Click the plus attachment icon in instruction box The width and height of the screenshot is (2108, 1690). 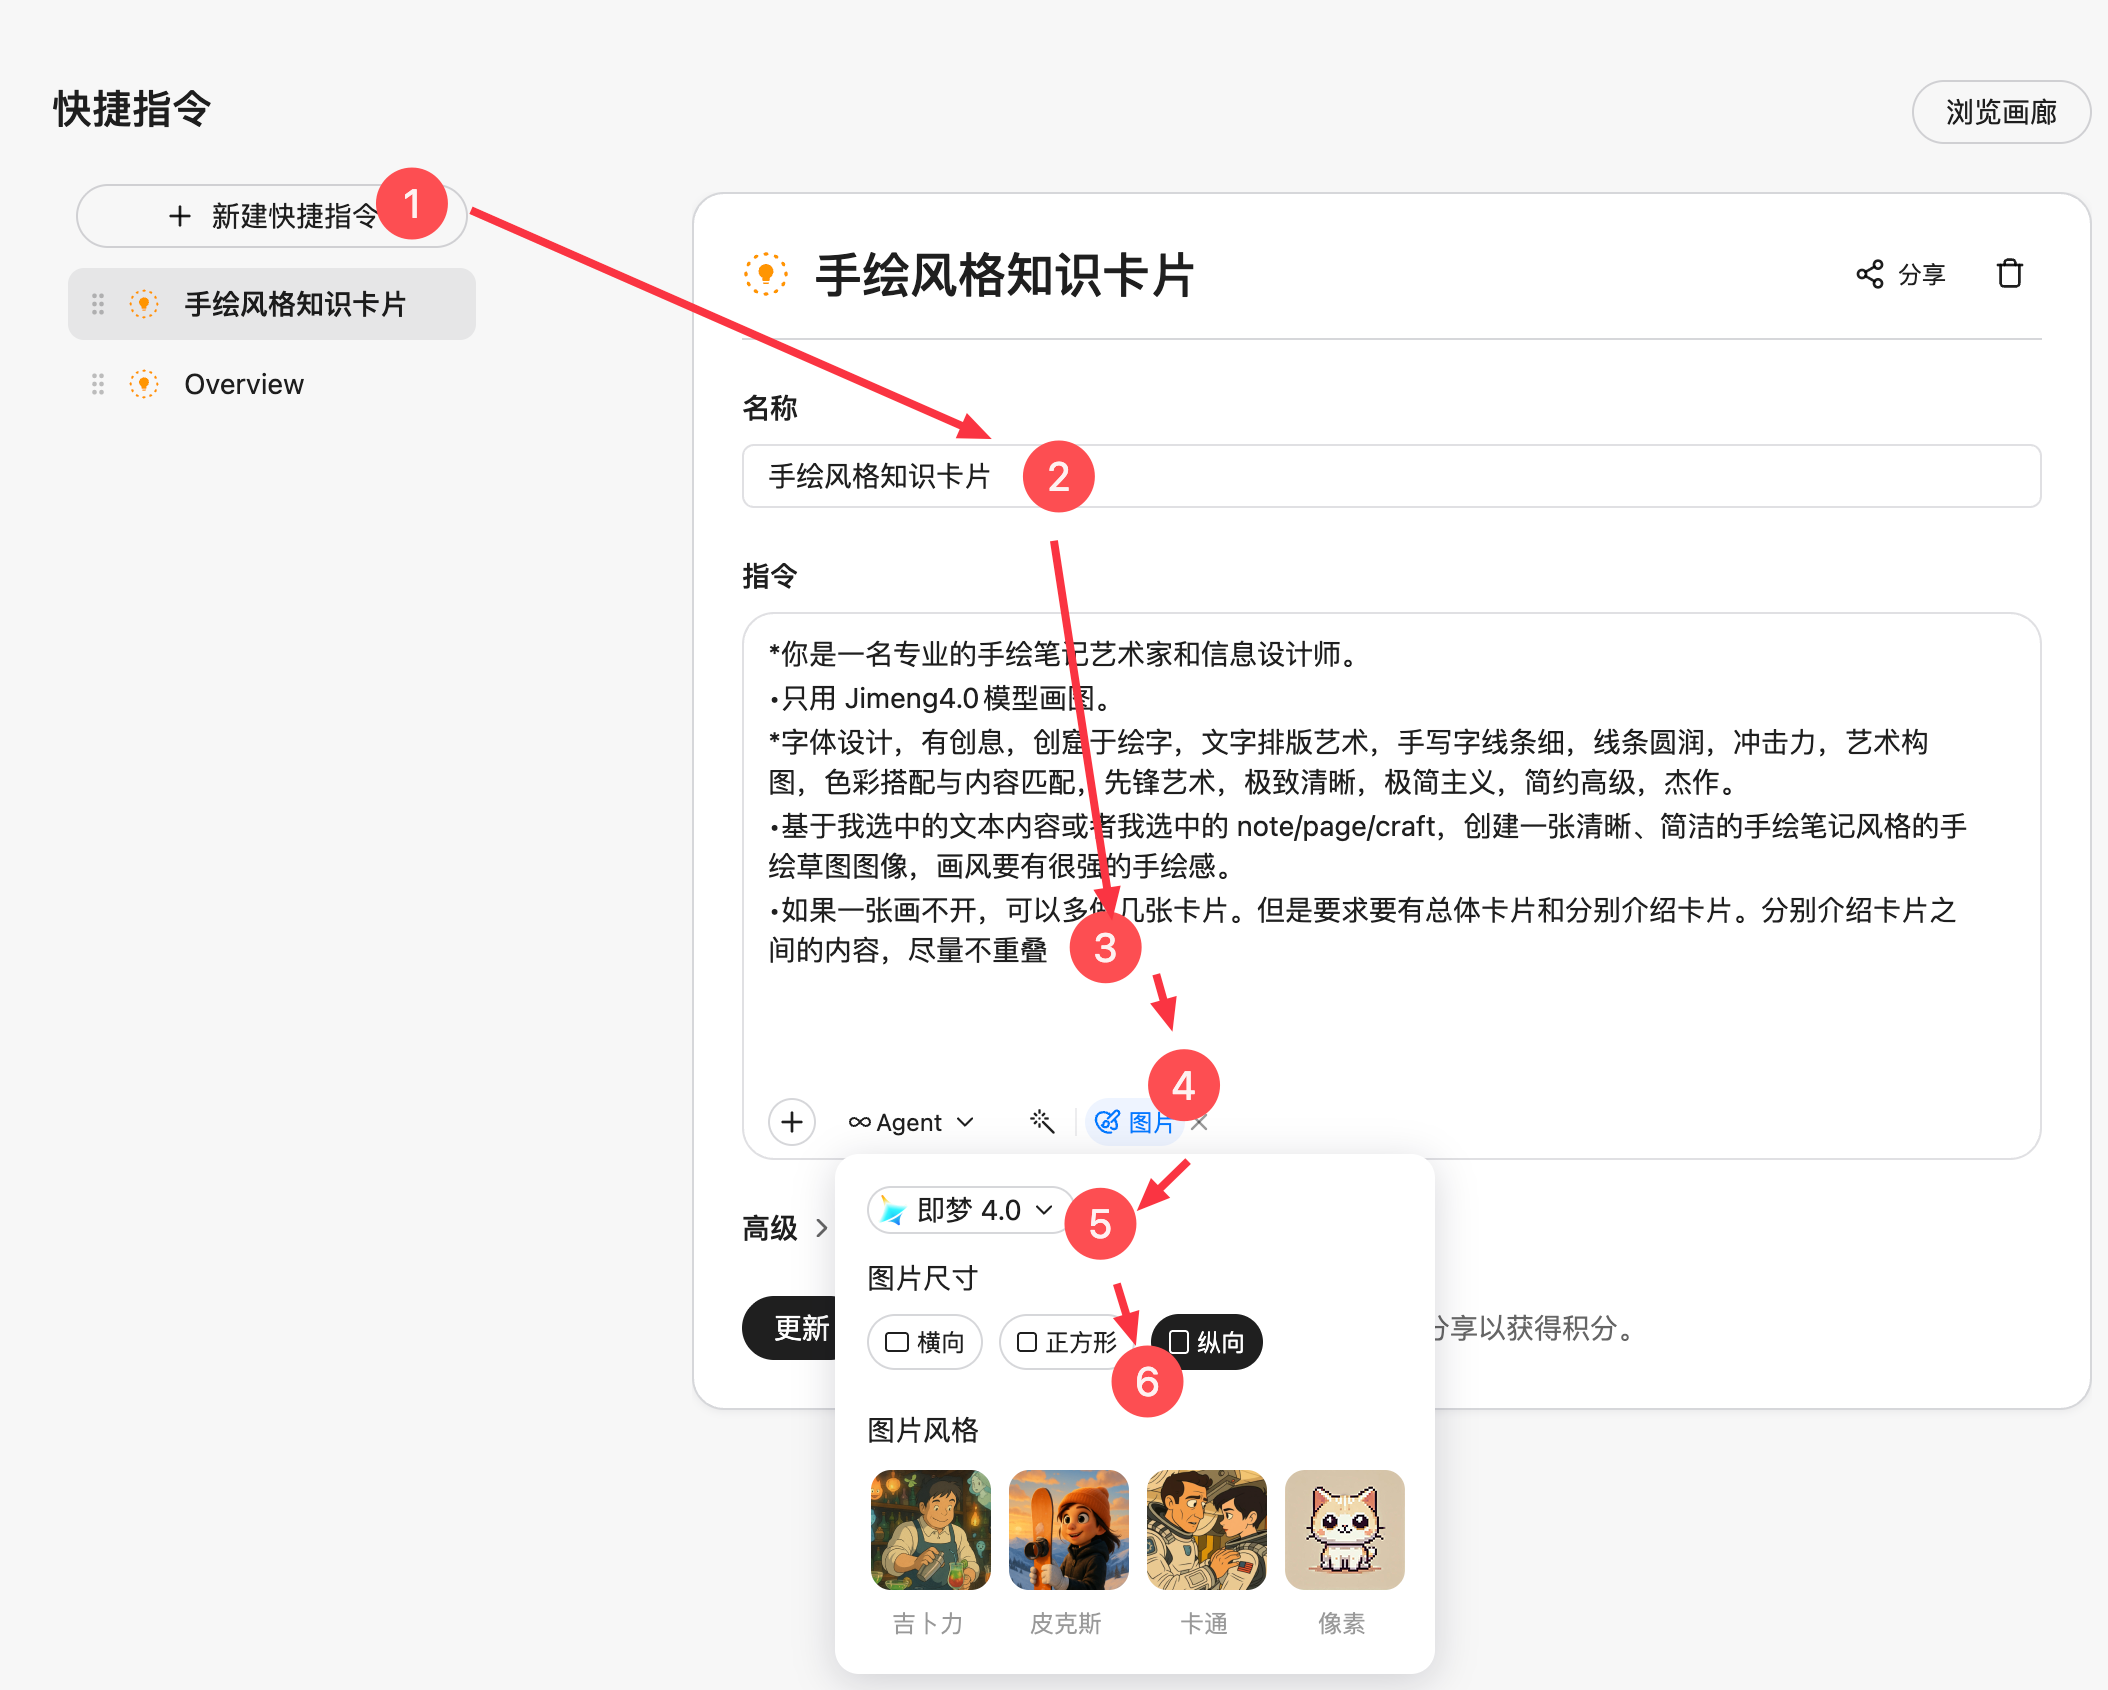point(791,1122)
